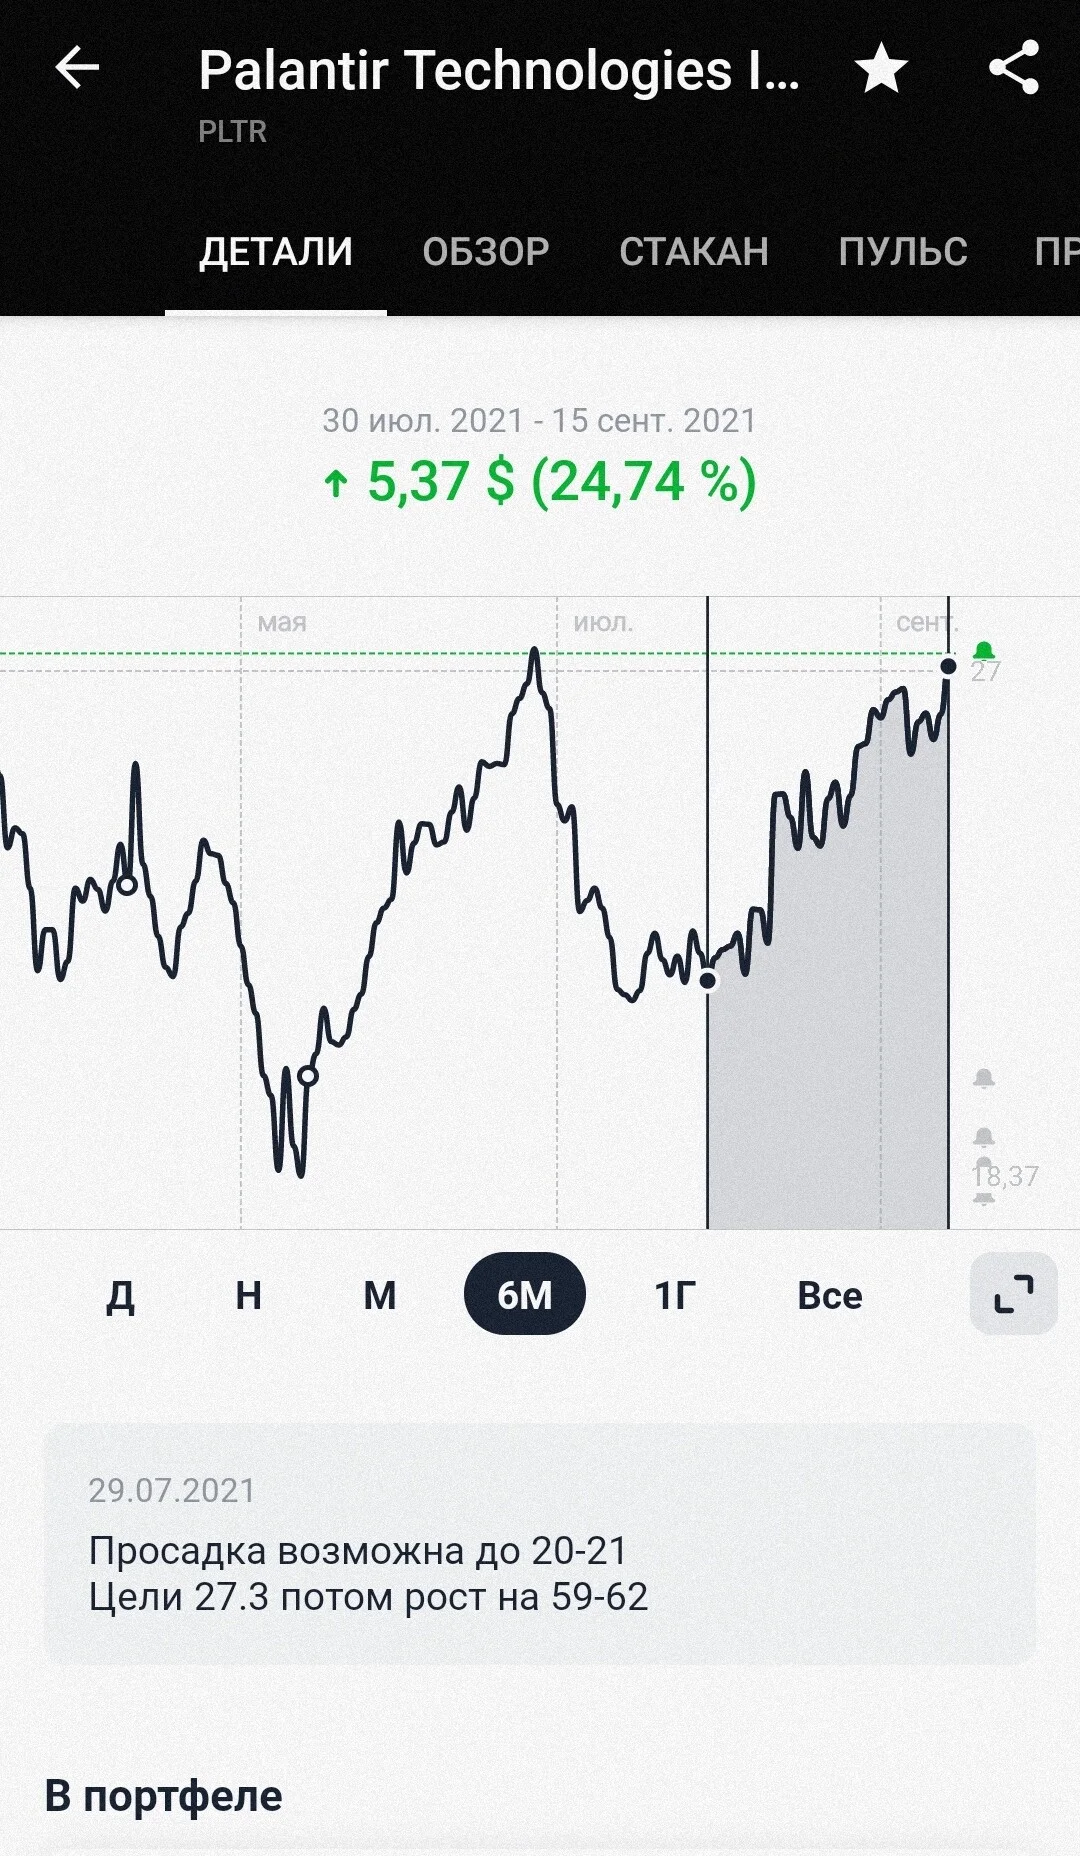Open the share icon
The height and width of the screenshot is (1856, 1080).
(1014, 68)
